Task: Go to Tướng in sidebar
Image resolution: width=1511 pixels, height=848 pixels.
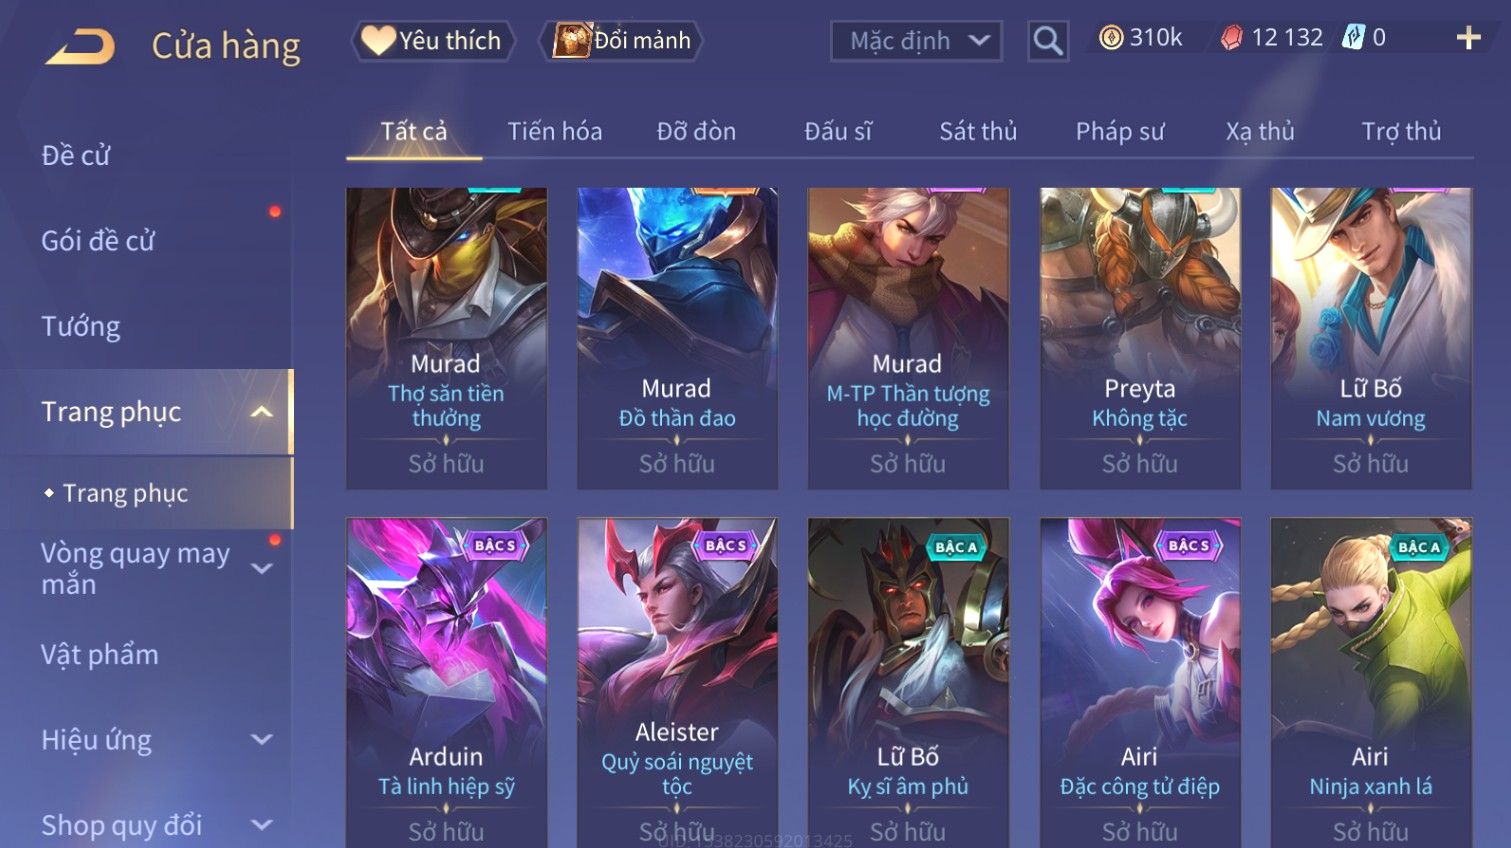Action: point(80,326)
